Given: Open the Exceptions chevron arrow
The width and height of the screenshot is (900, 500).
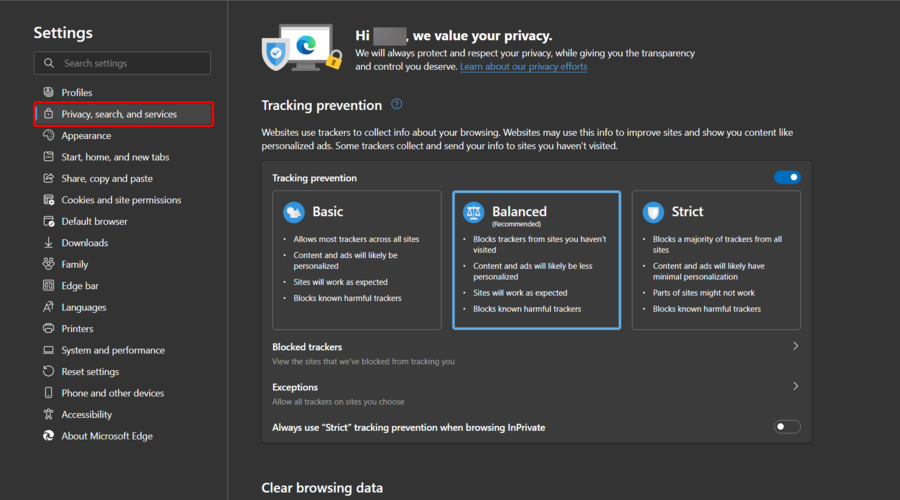Looking at the screenshot, I should pos(795,386).
